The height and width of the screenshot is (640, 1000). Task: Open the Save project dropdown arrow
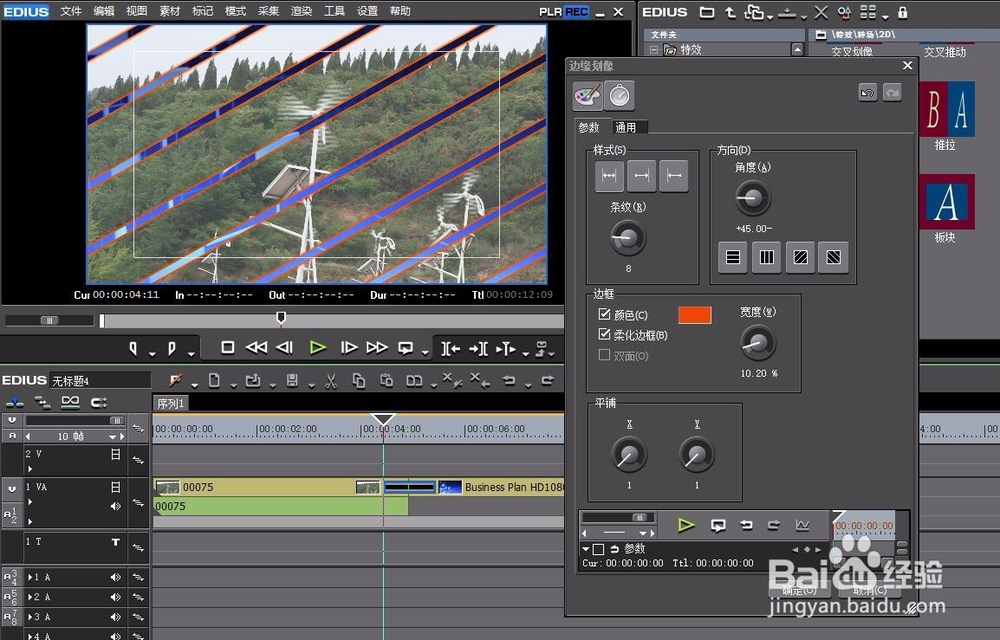[x=311, y=385]
